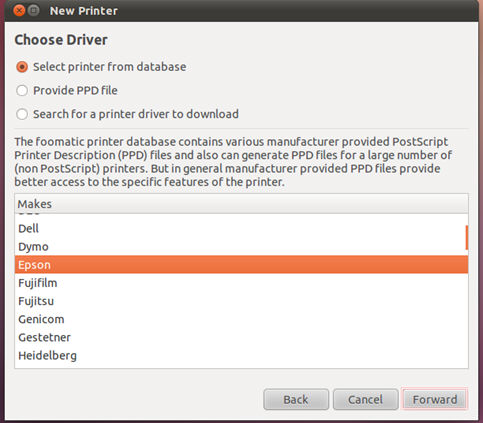Choose the highlighted Epson entry
483x423 pixels.
click(241, 265)
